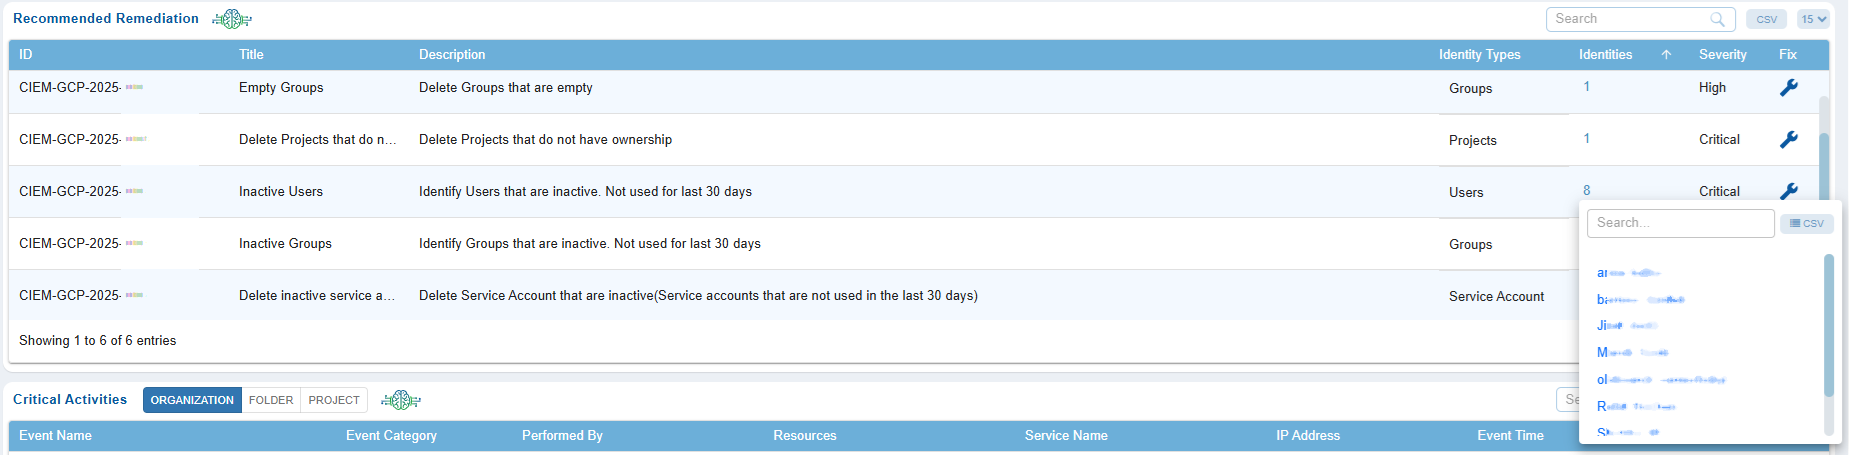Open identities count 8 for Inactive Users
1849x455 pixels.
[x=1586, y=190]
